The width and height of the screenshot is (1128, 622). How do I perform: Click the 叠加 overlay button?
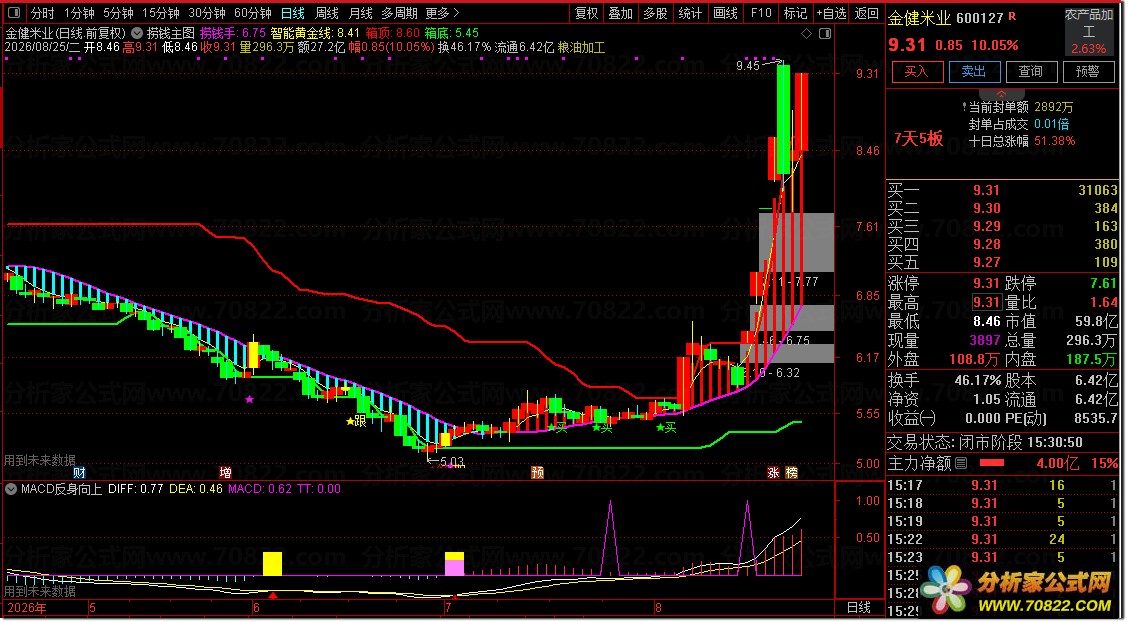[620, 13]
